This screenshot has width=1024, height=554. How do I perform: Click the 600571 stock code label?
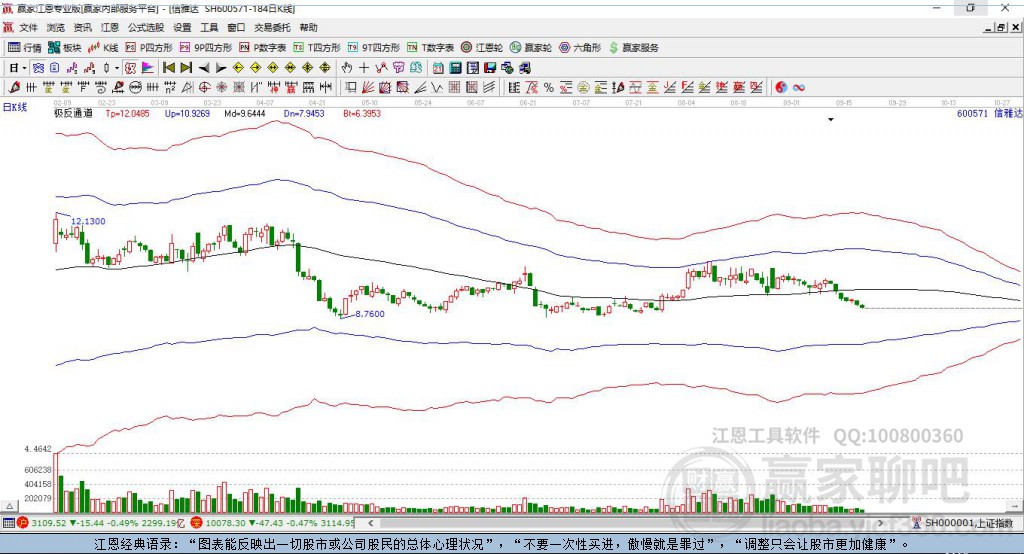972,113
